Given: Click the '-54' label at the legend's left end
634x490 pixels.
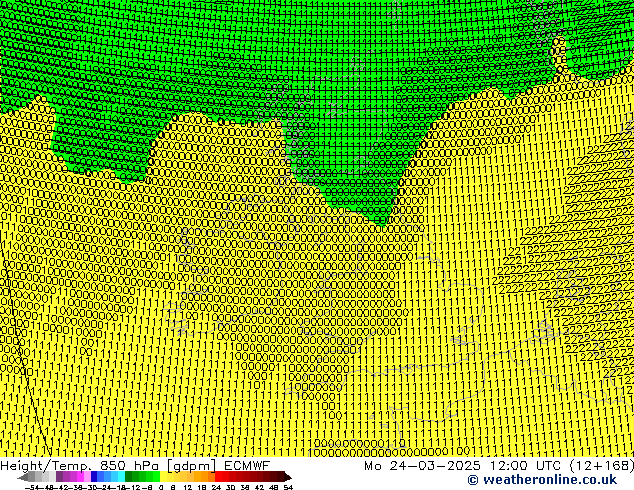Looking at the screenshot, I should [x=32, y=488].
